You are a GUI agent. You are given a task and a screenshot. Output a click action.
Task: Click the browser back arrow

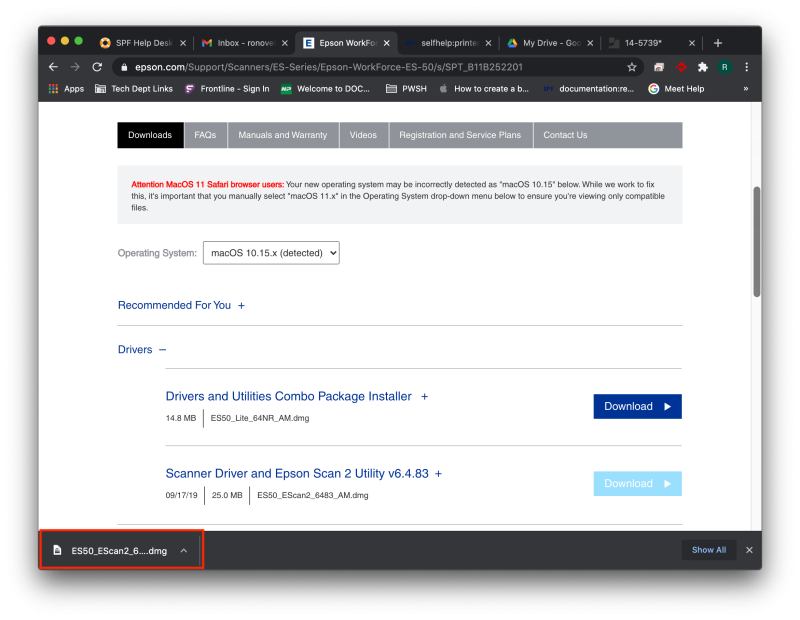tap(53, 67)
